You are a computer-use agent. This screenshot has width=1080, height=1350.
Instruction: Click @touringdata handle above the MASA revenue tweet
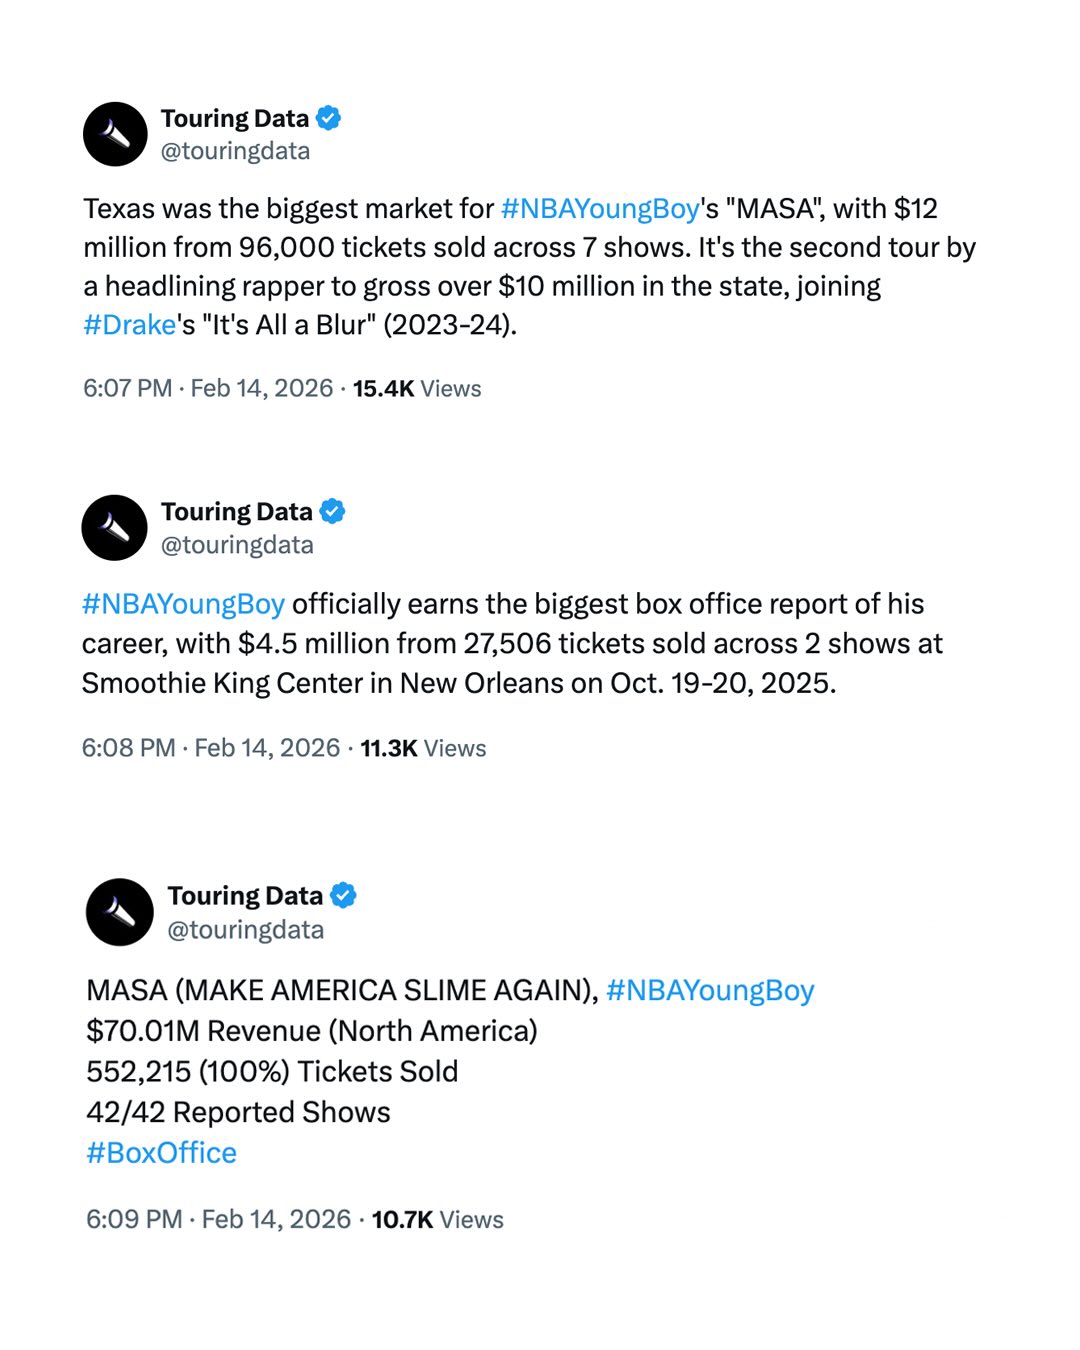coord(245,930)
